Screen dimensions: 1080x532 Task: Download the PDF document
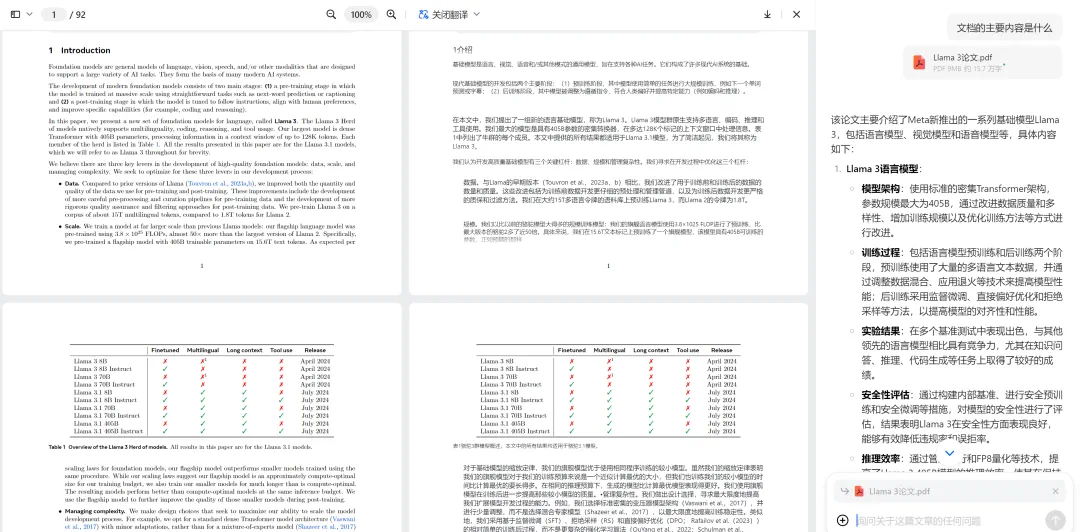(x=767, y=15)
